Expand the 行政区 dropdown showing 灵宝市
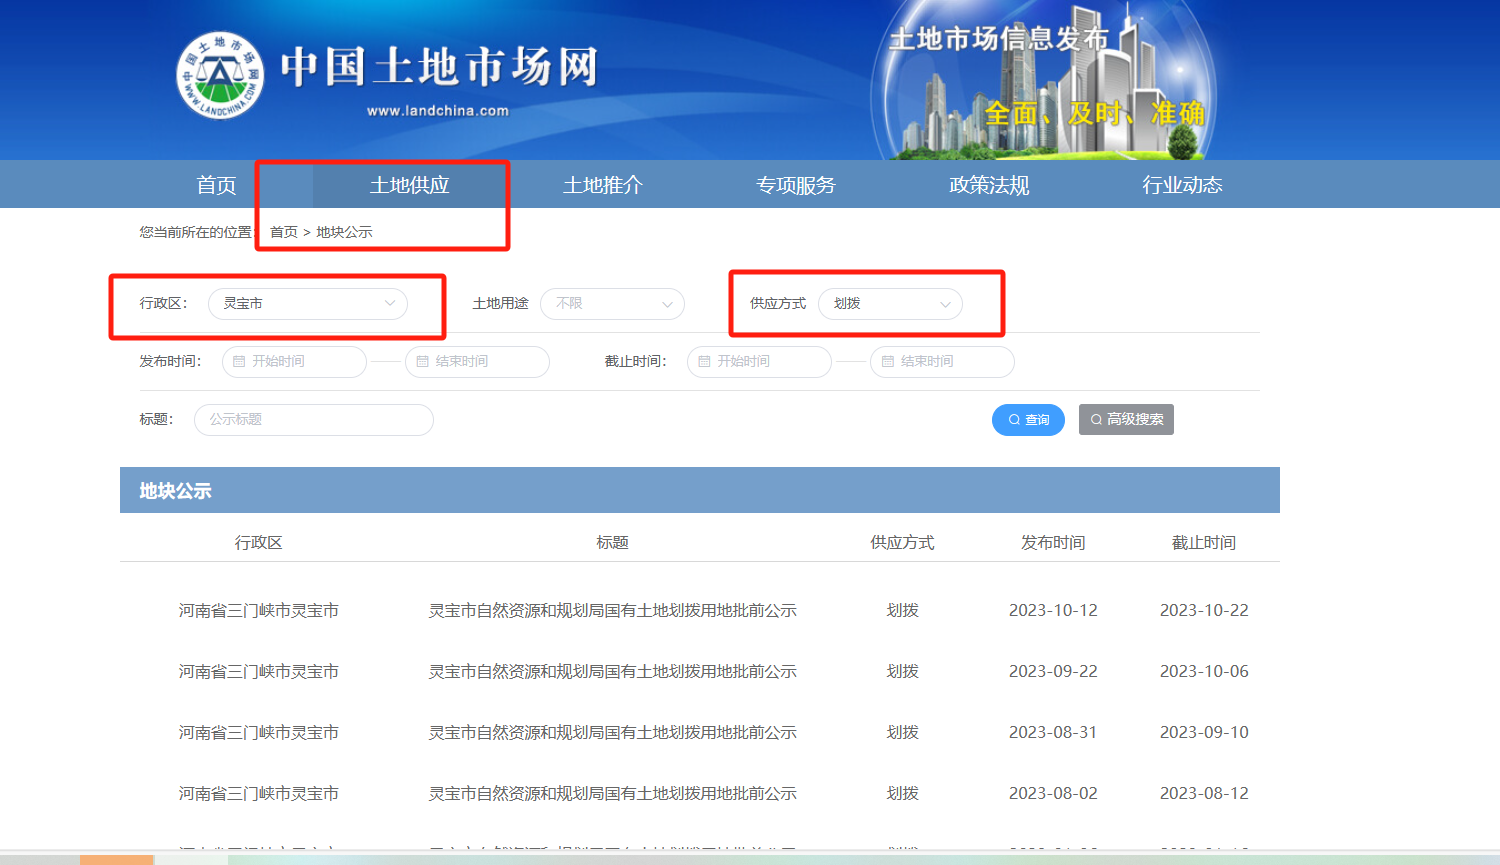This screenshot has height=865, width=1500. pyautogui.click(x=308, y=304)
